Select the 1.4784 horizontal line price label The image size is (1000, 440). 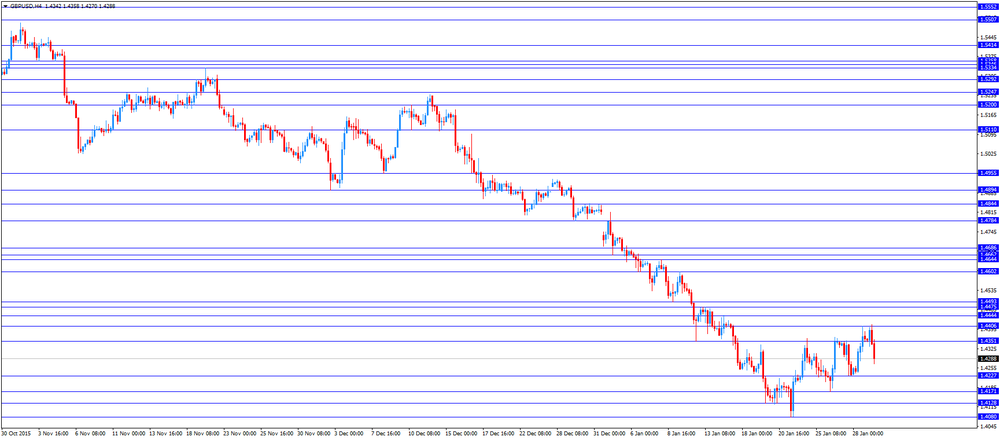[x=988, y=221]
